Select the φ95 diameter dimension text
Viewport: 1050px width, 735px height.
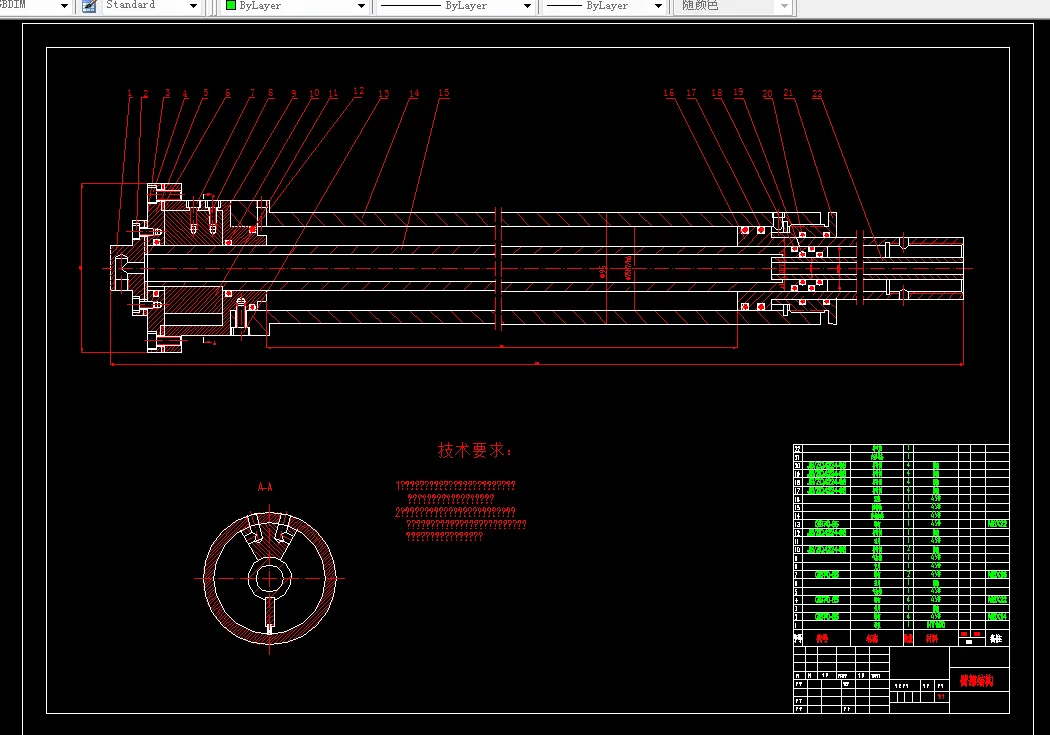coord(602,271)
